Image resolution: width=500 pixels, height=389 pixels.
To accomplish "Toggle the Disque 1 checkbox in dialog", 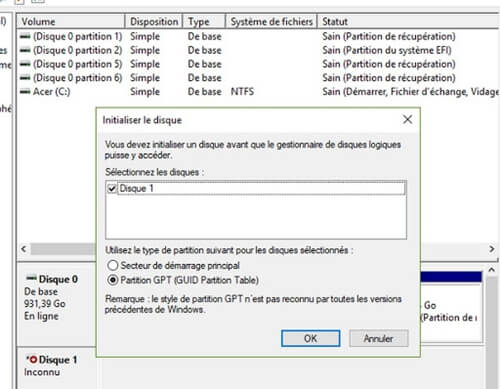I will pyautogui.click(x=112, y=189).
